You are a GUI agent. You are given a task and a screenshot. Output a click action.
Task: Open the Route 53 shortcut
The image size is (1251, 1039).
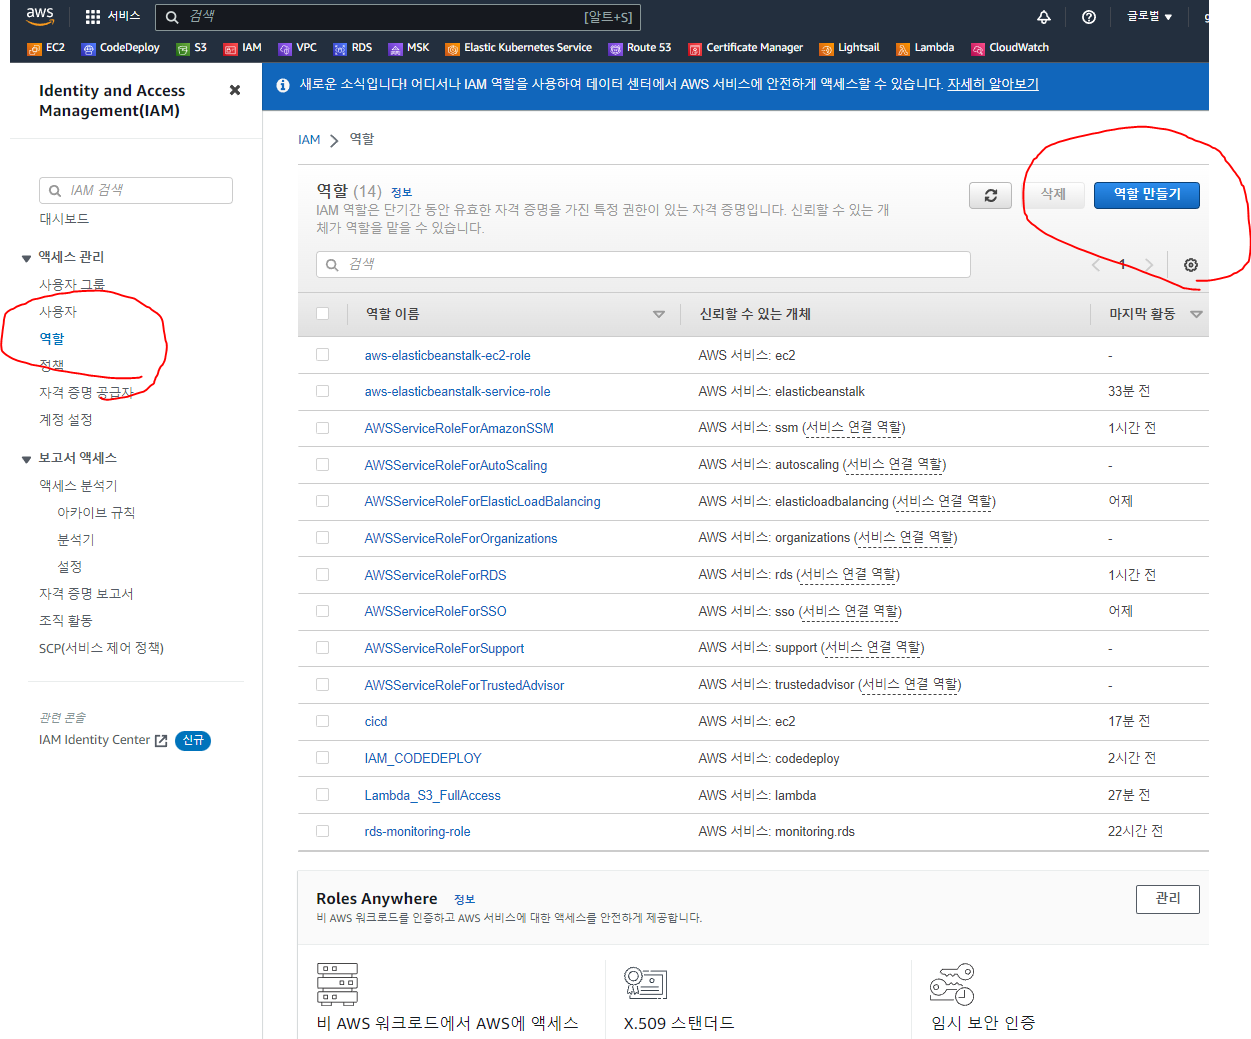pyautogui.click(x=639, y=48)
